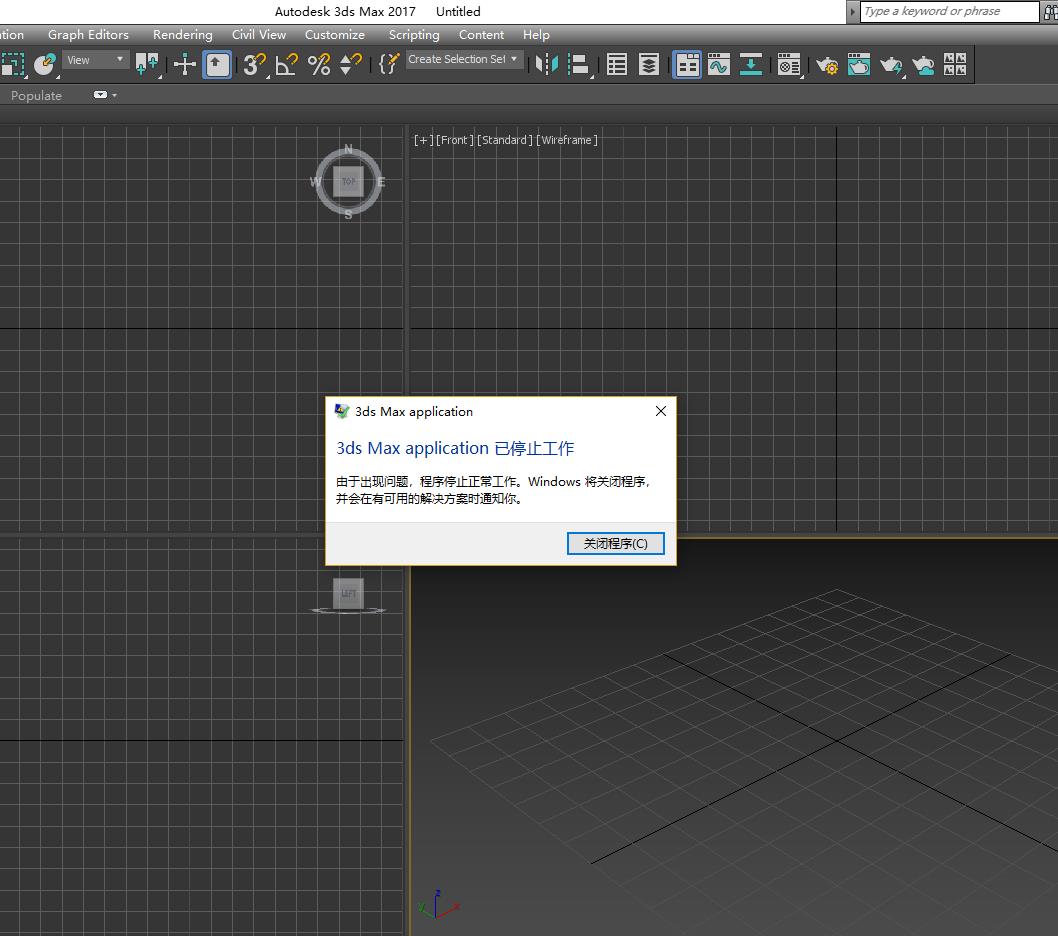Open Render Setup teapot-with-gear icon
Screen dimensions: 1058x936
[827, 65]
